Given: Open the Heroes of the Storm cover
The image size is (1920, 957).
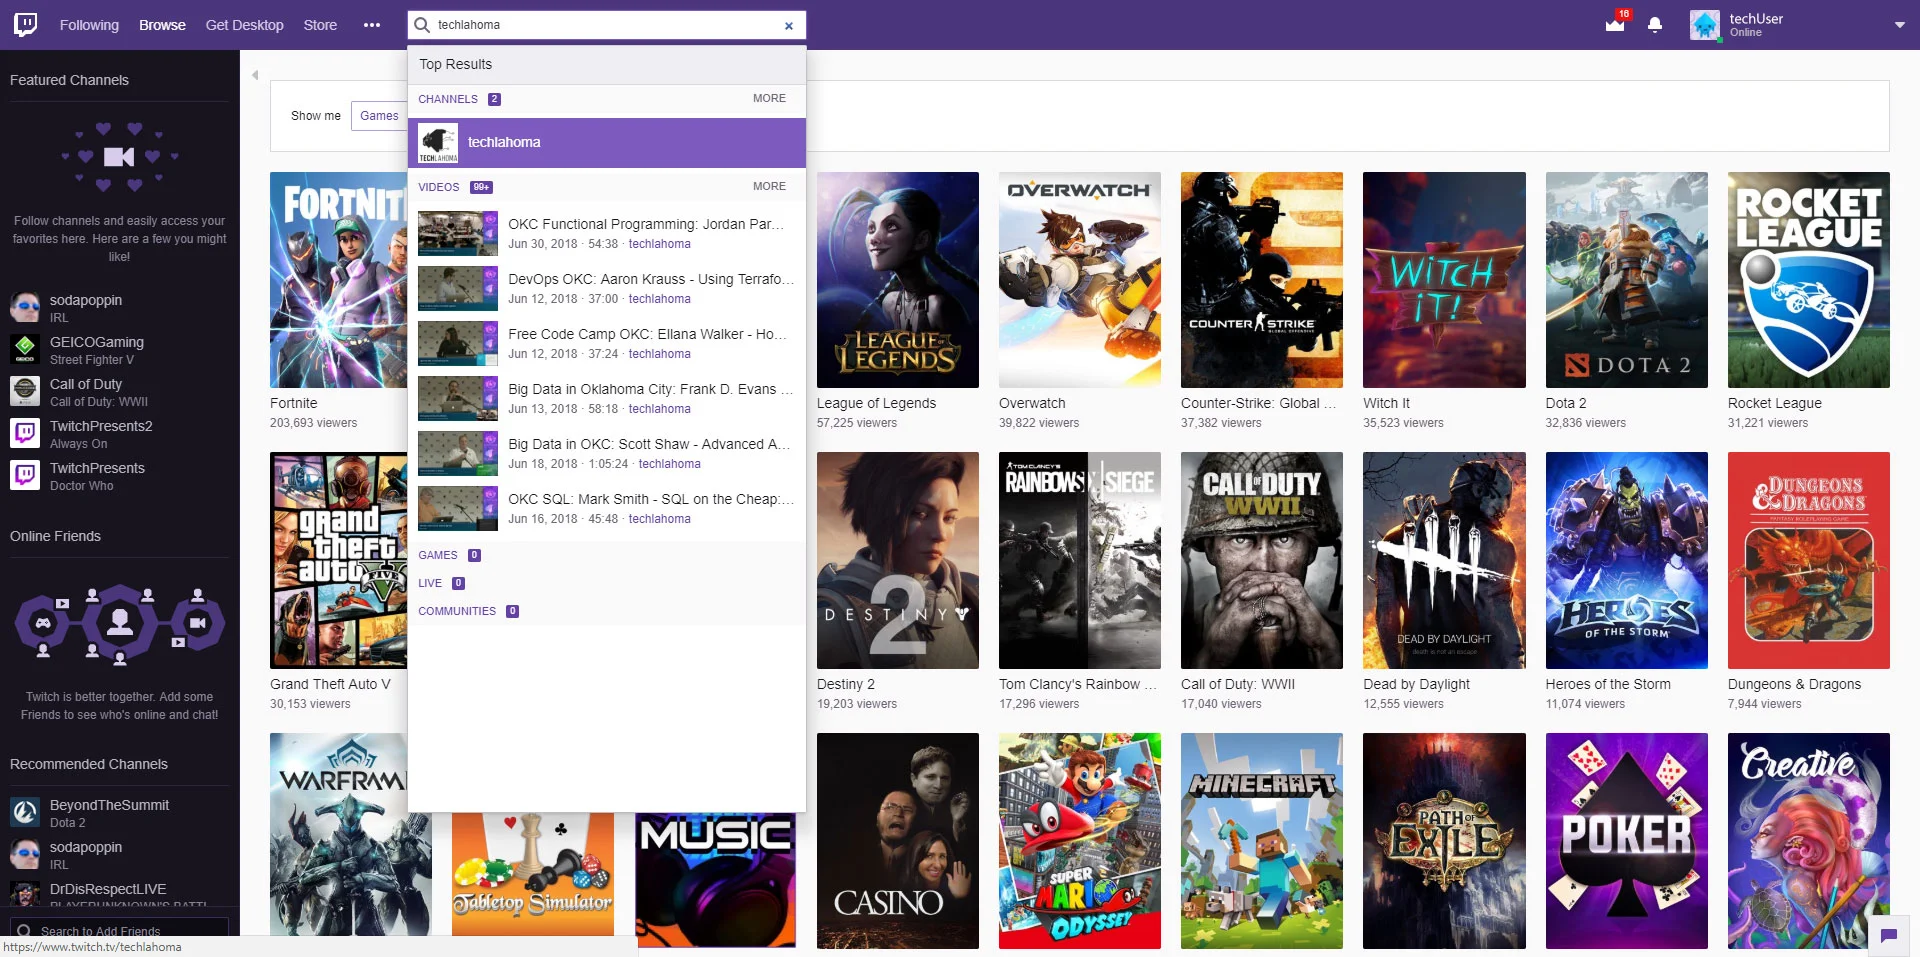Looking at the screenshot, I should pos(1627,560).
